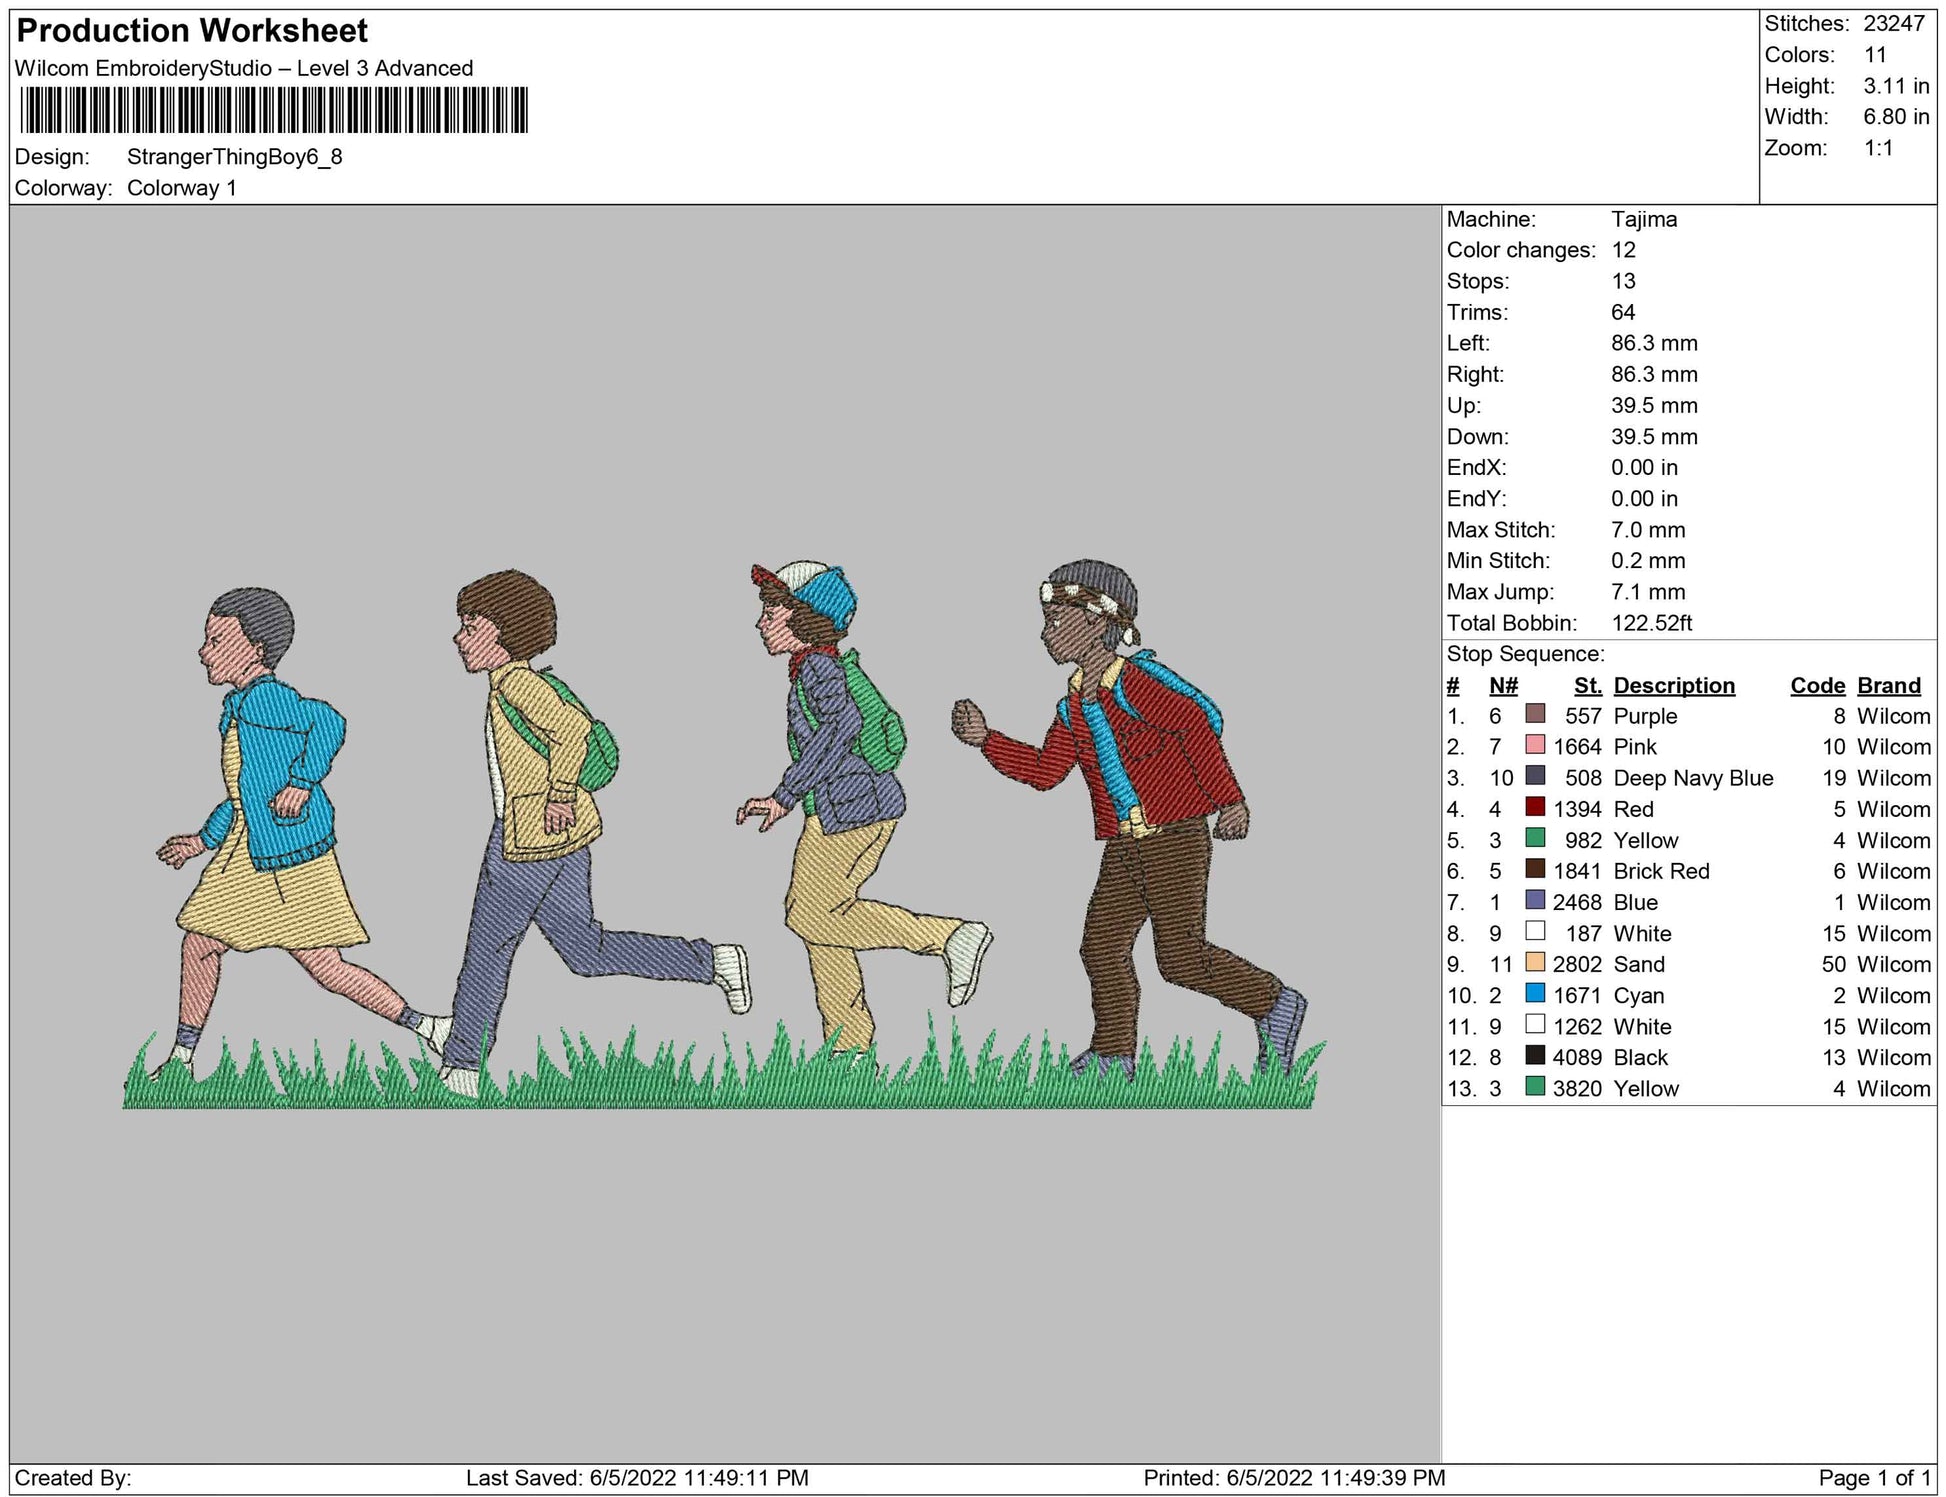Click the Purple thread color swatch
1946x1497 pixels.
pos(1535,714)
